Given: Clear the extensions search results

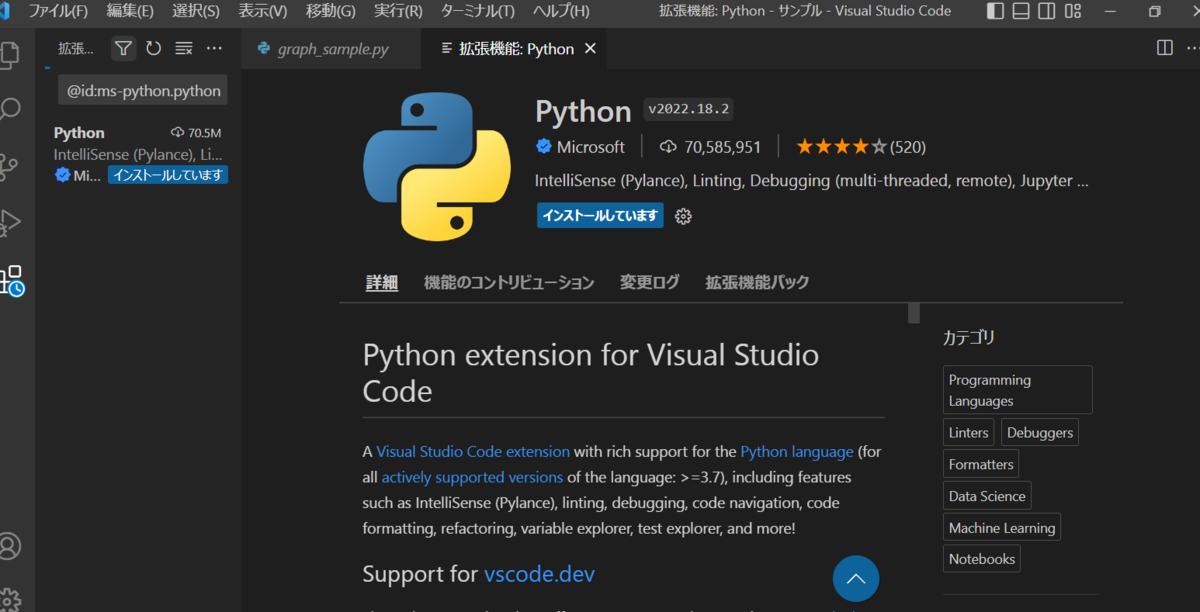Looking at the screenshot, I should [x=183, y=48].
